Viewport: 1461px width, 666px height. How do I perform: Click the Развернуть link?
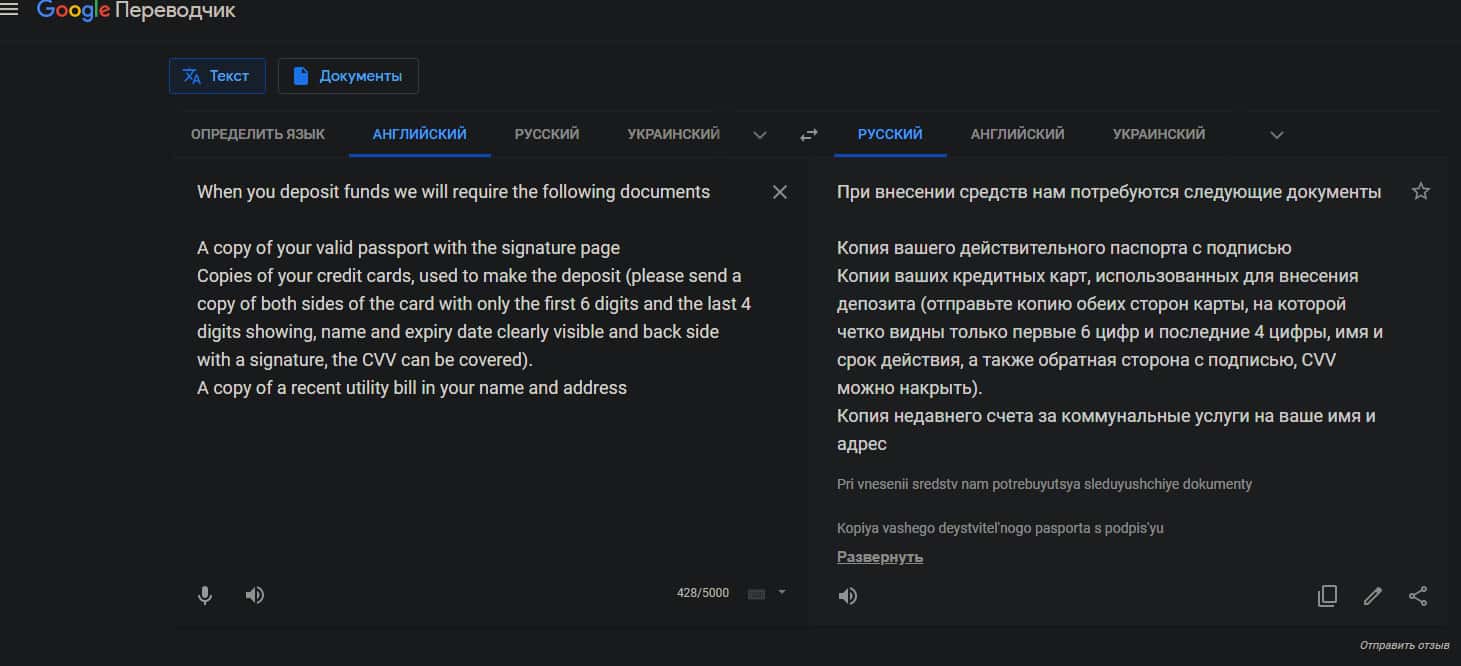point(880,557)
